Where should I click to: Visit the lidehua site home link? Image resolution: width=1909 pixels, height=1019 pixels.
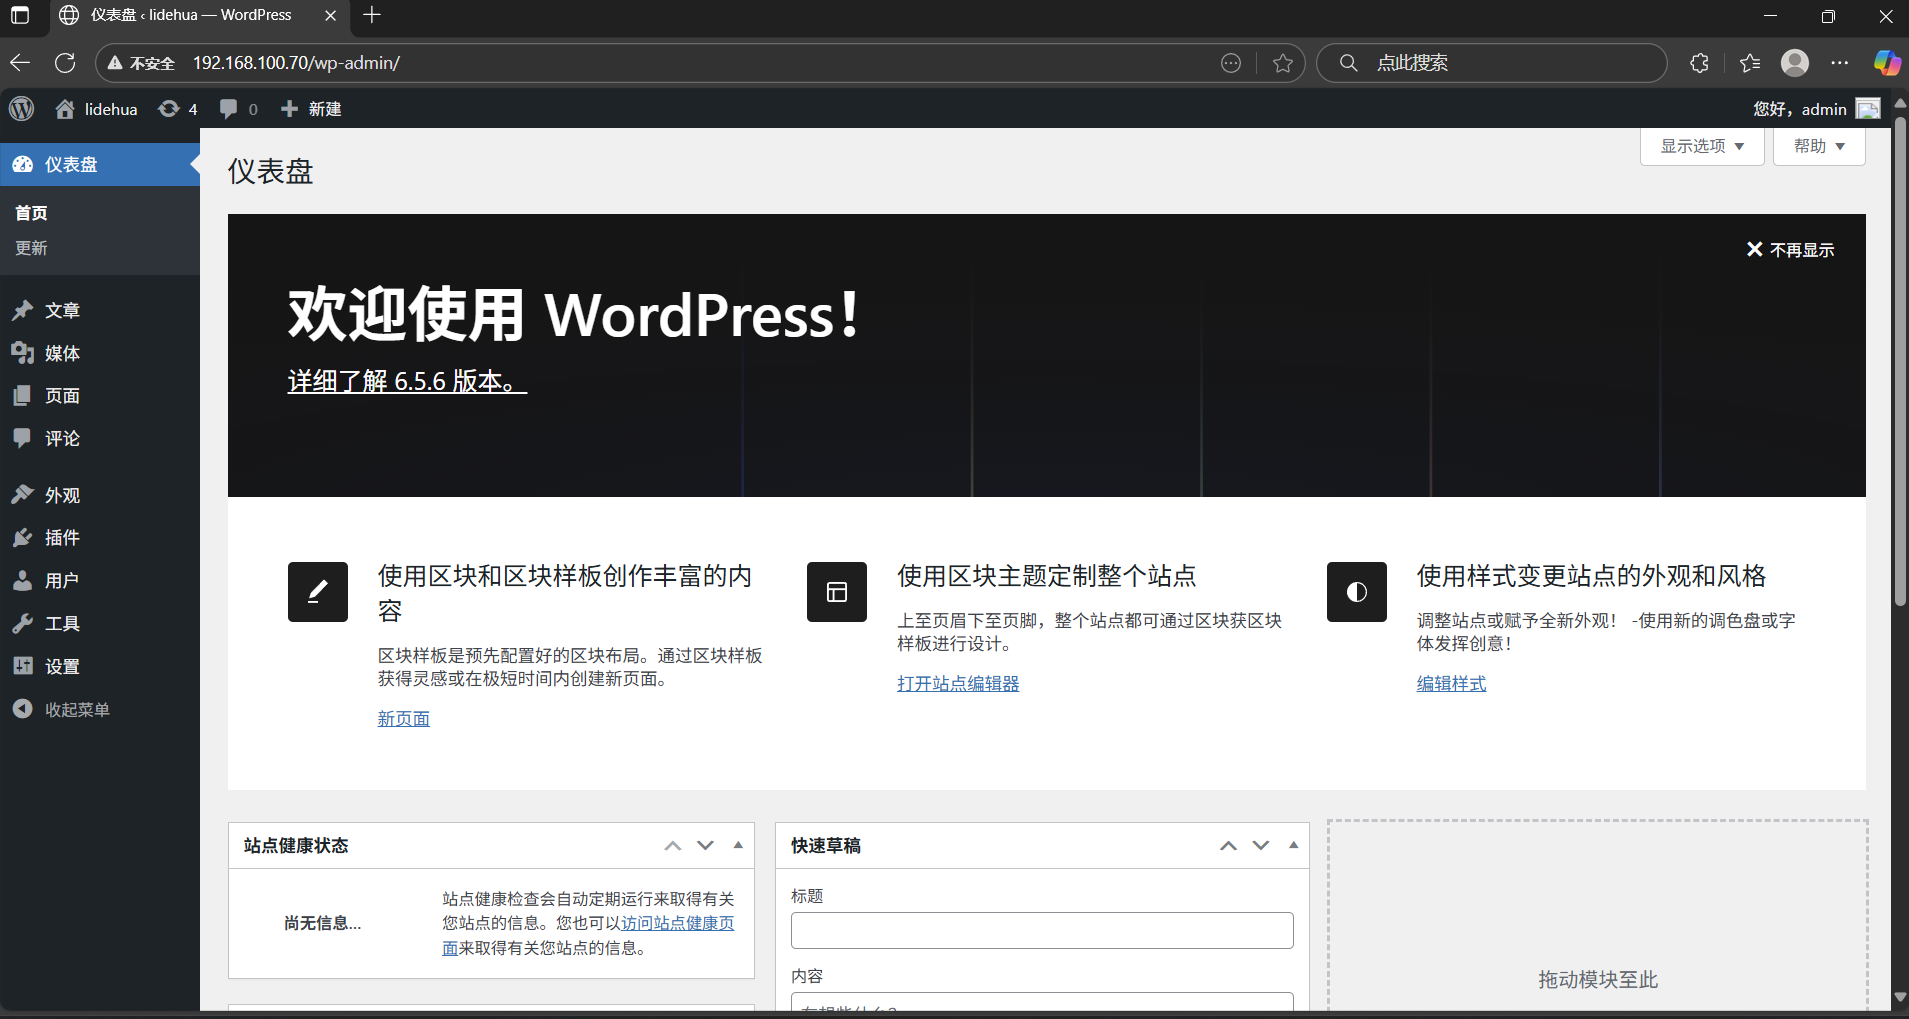pos(96,109)
